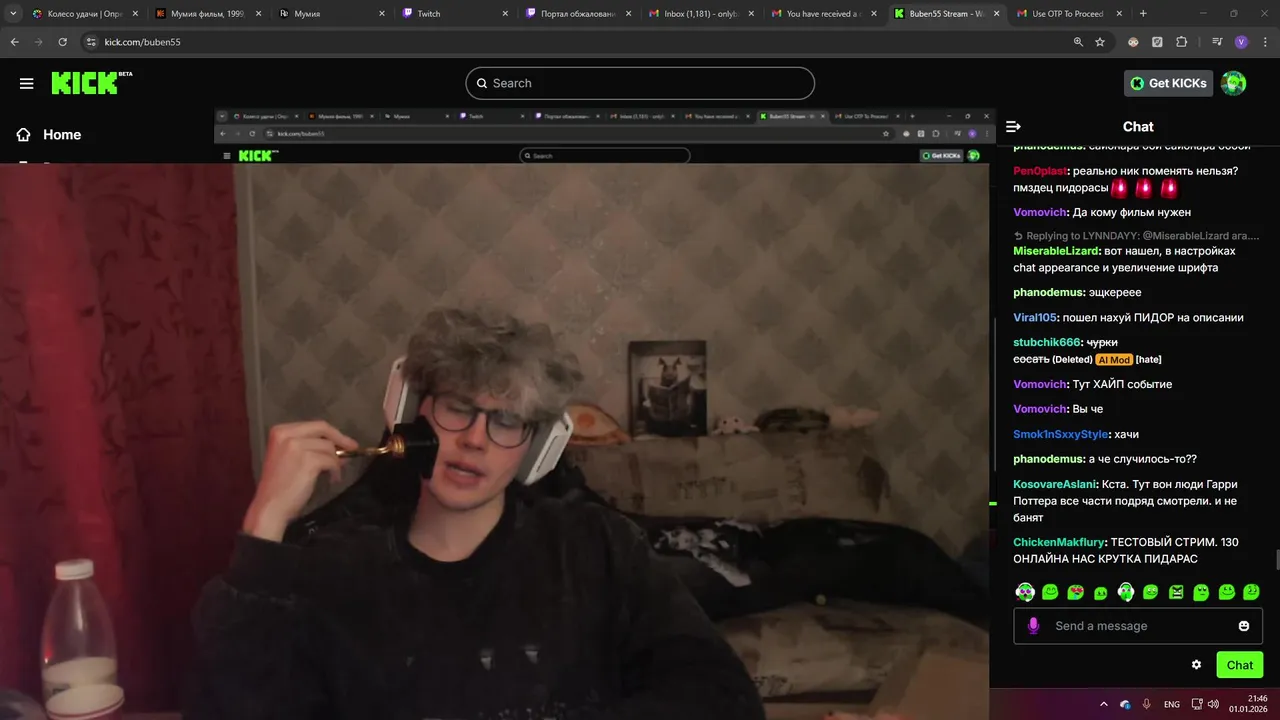Open MiserableLizard's user card in chat

[1056, 251]
